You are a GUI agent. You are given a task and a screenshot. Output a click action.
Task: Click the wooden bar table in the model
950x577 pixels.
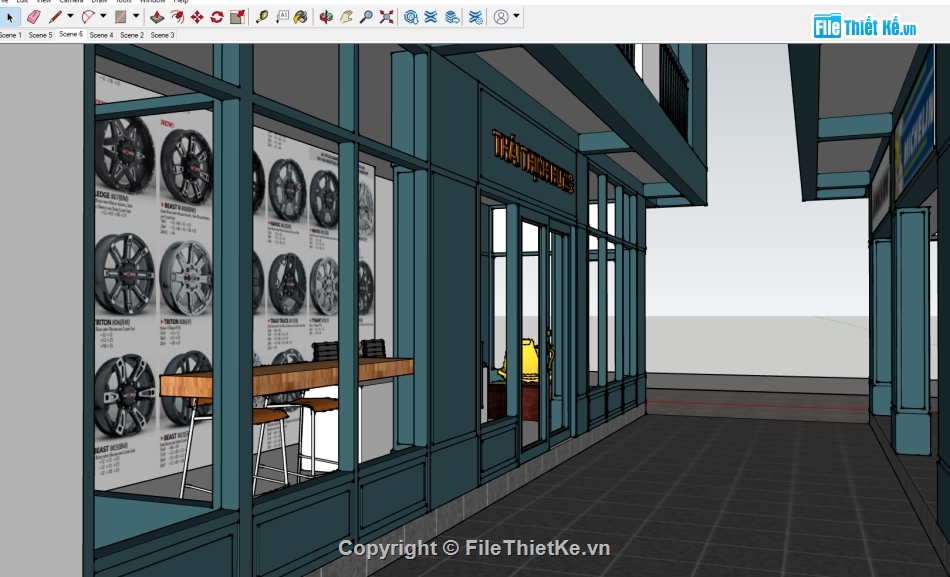tap(285, 377)
